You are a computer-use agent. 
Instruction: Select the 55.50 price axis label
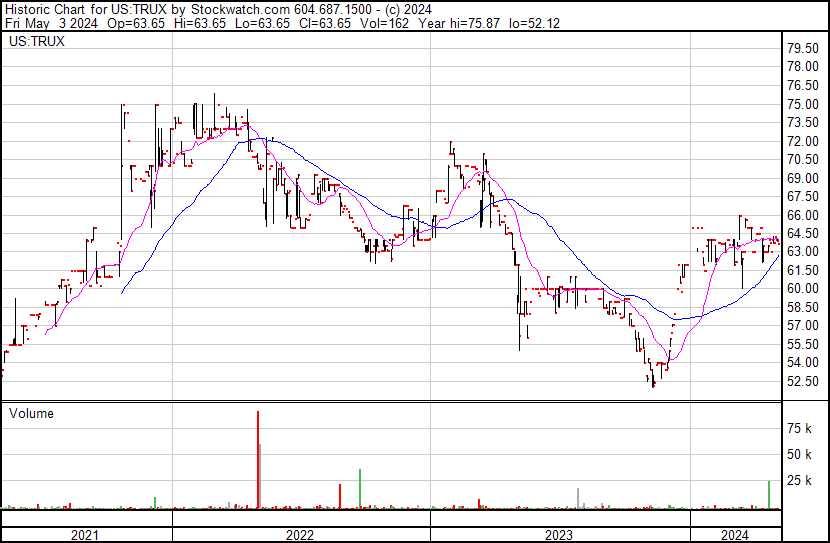[803, 345]
